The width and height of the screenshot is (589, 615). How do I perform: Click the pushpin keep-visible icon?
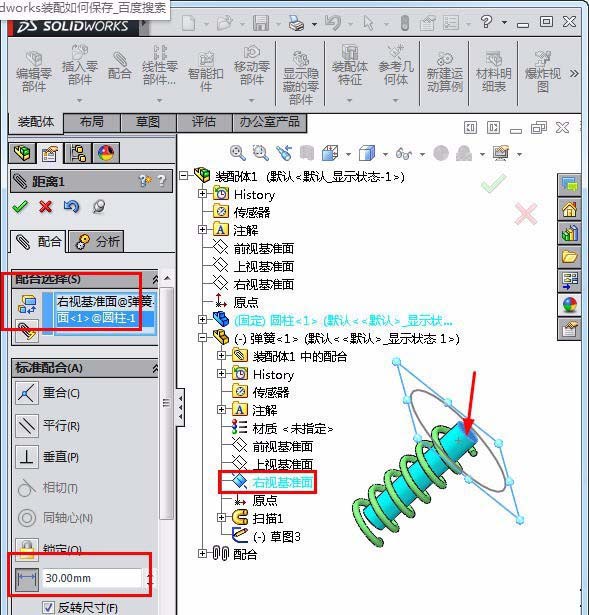[x=98, y=207]
